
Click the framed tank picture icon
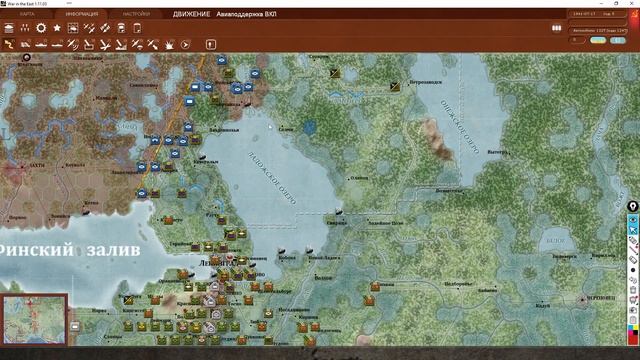[x=73, y=28]
